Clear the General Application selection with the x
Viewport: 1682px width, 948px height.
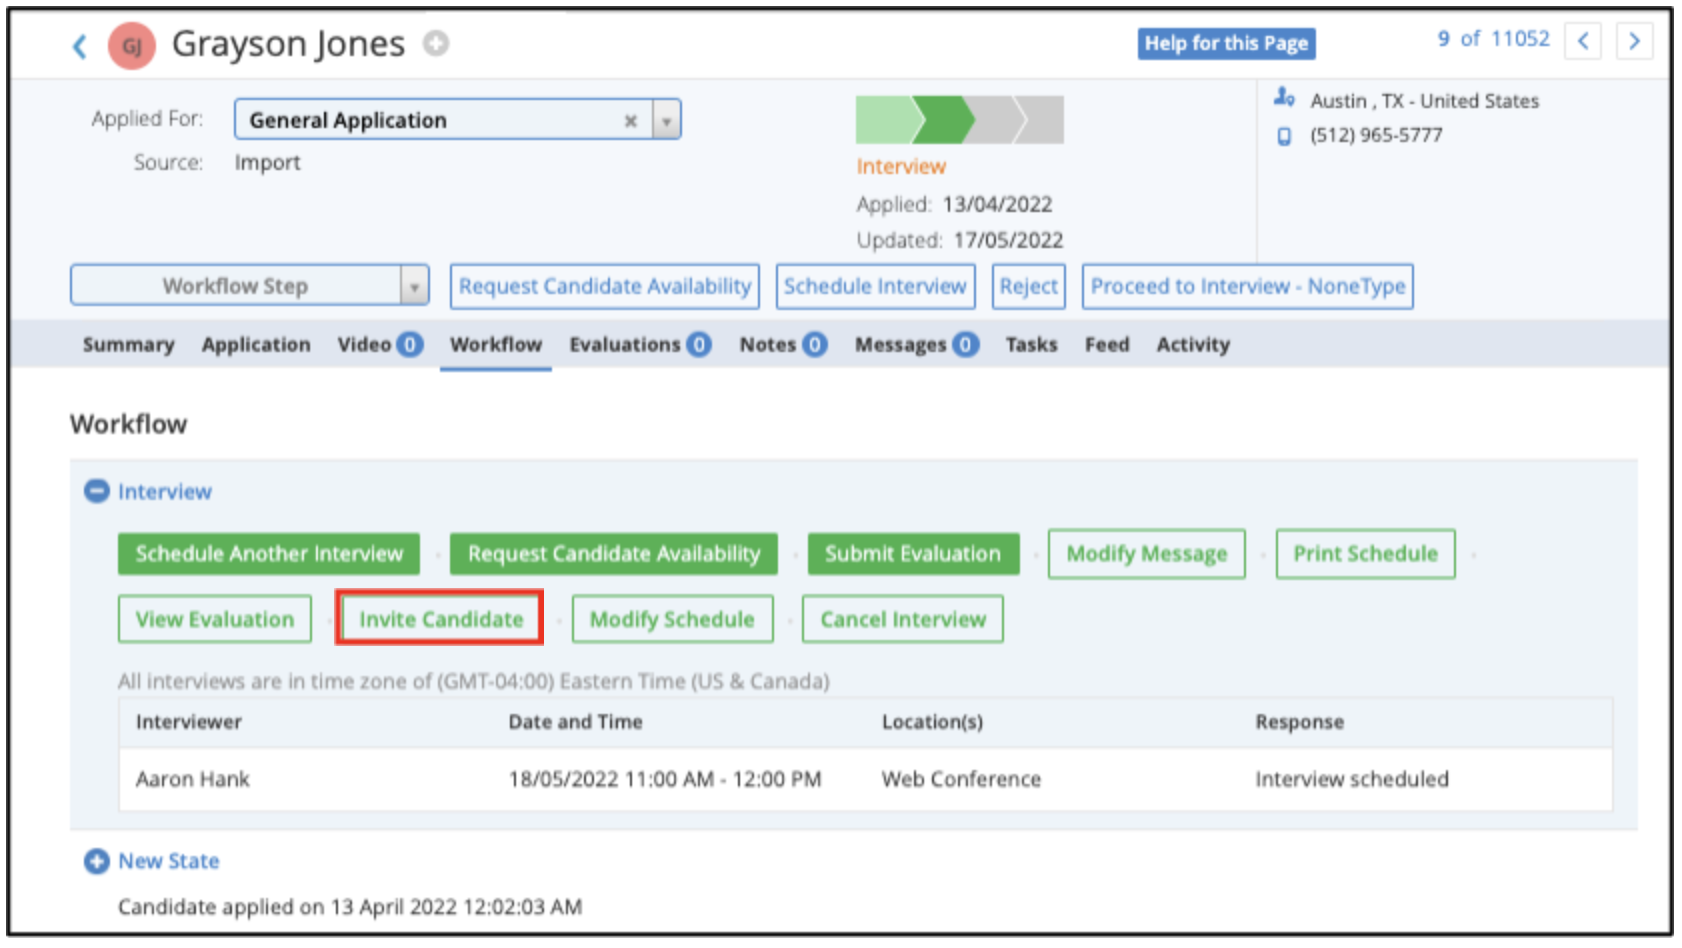[x=631, y=121]
